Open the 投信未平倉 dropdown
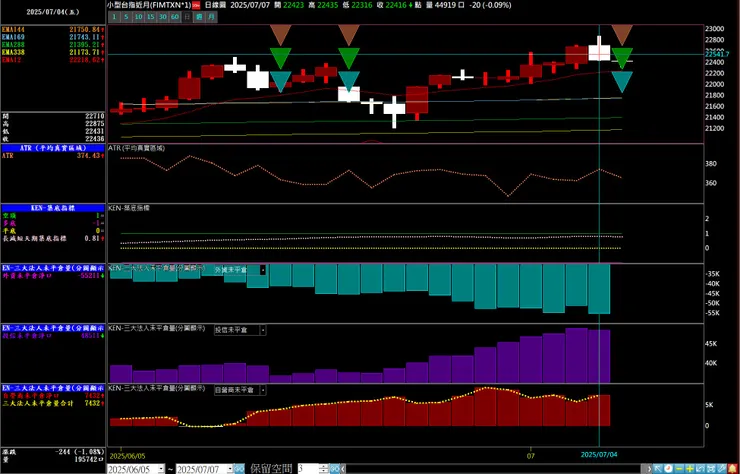Screen dimensions: 740x474 263,330
